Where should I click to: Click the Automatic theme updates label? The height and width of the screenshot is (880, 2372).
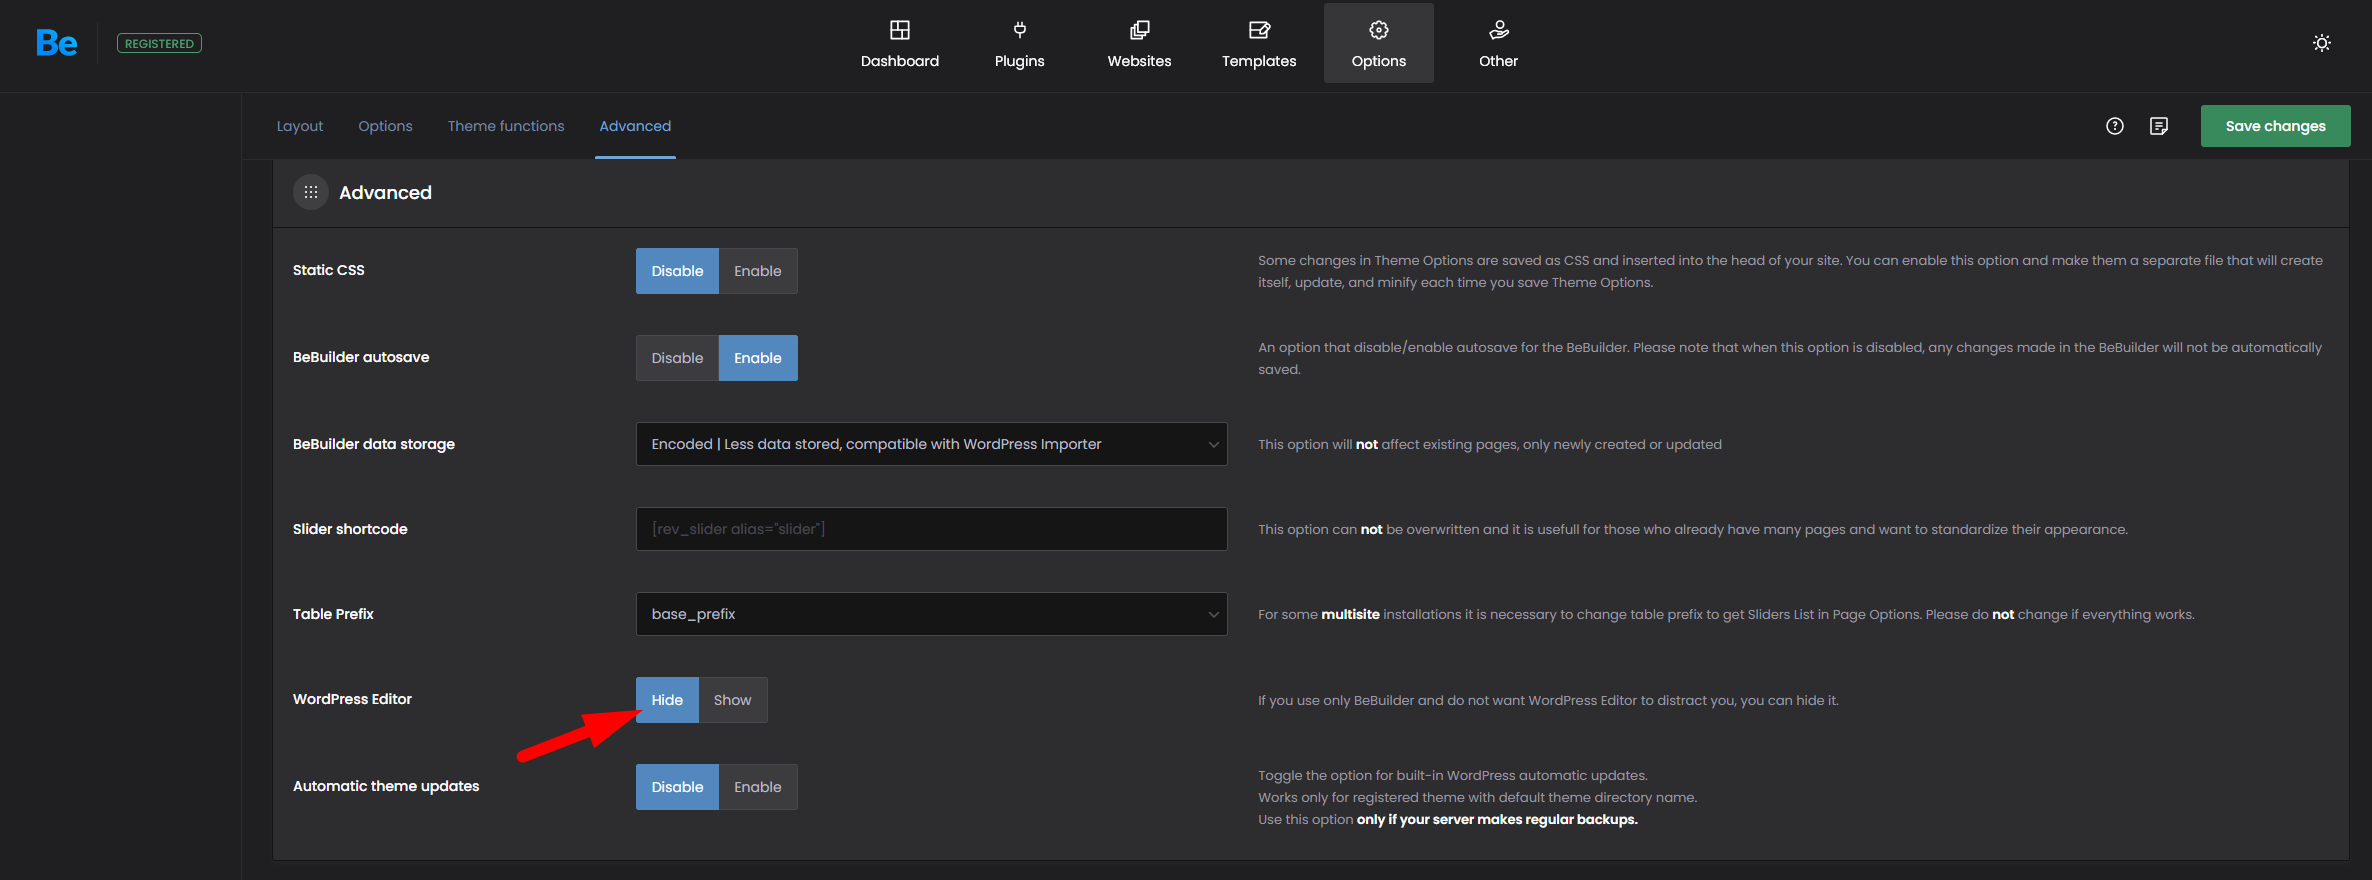(386, 786)
